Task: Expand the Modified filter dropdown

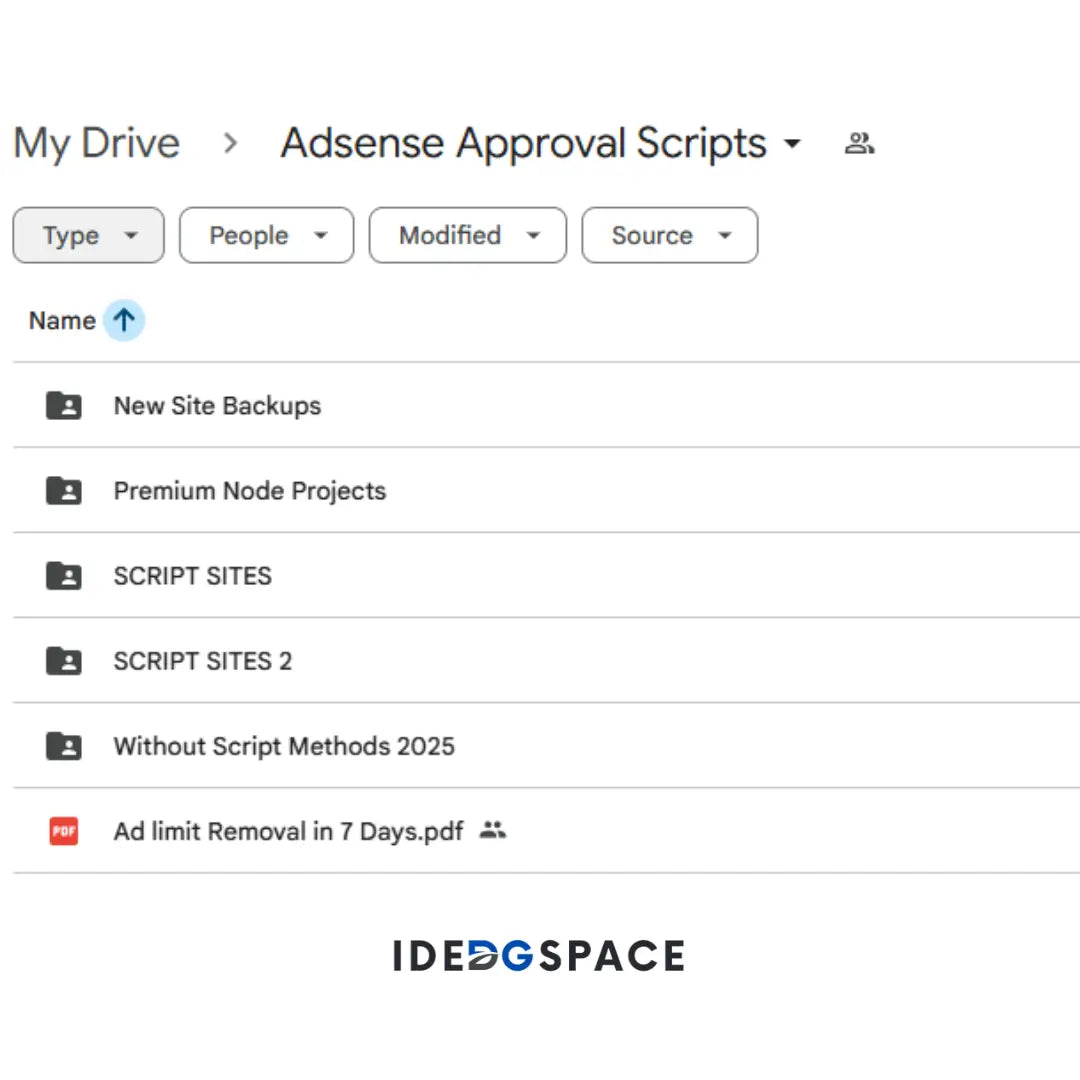Action: [x=467, y=236]
